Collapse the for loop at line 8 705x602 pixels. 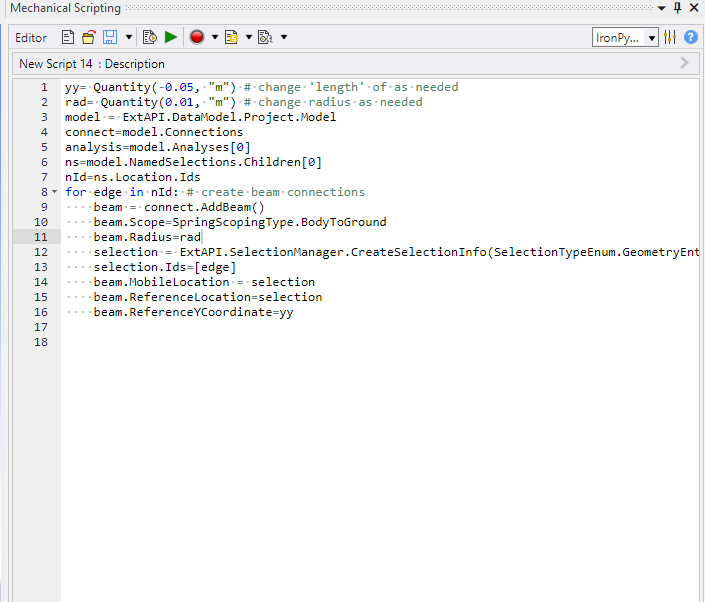click(54, 192)
